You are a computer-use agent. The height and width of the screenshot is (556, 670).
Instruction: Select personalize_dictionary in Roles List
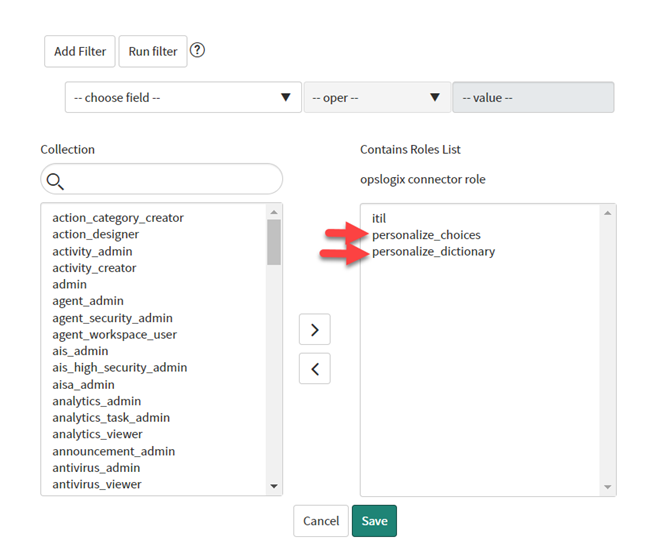pyautogui.click(x=433, y=252)
